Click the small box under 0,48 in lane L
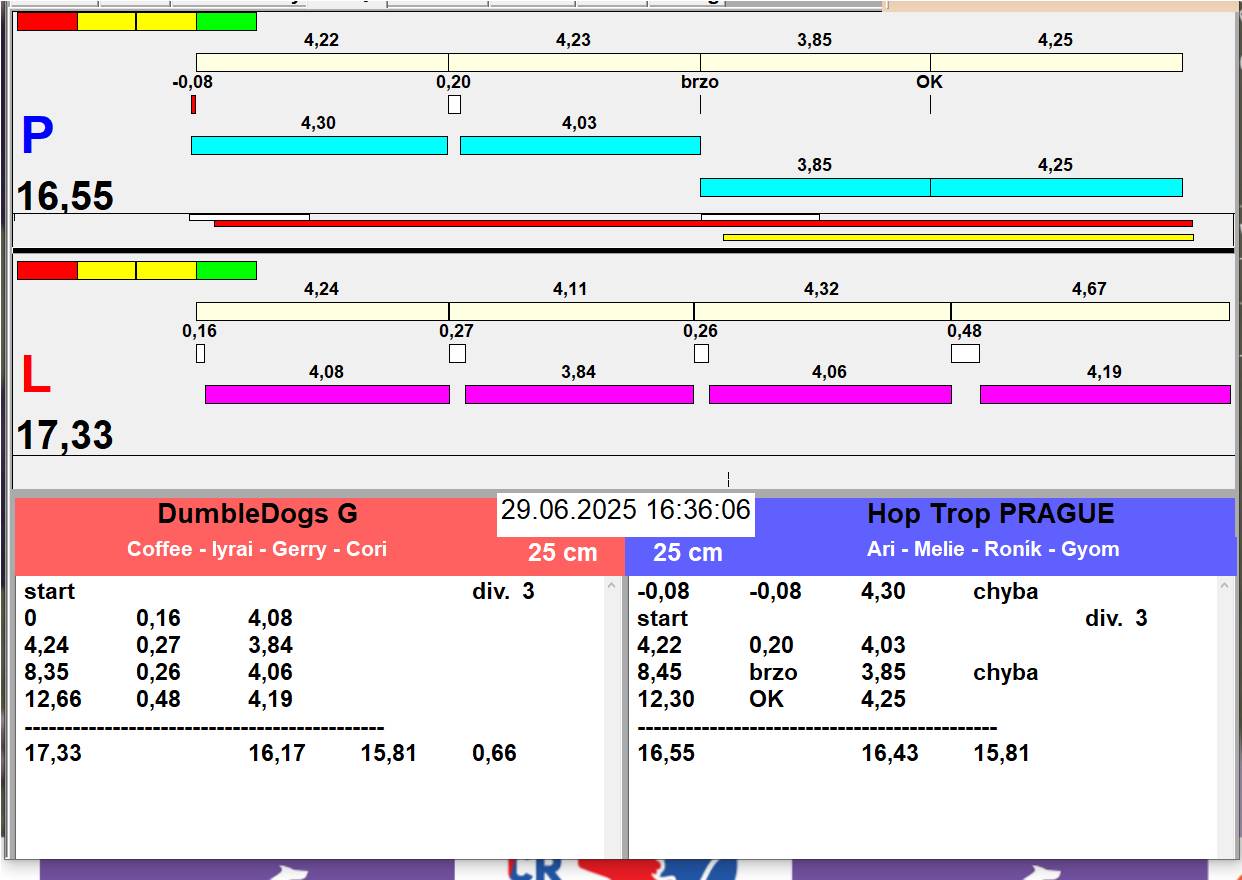1242x880 pixels. coord(965,353)
